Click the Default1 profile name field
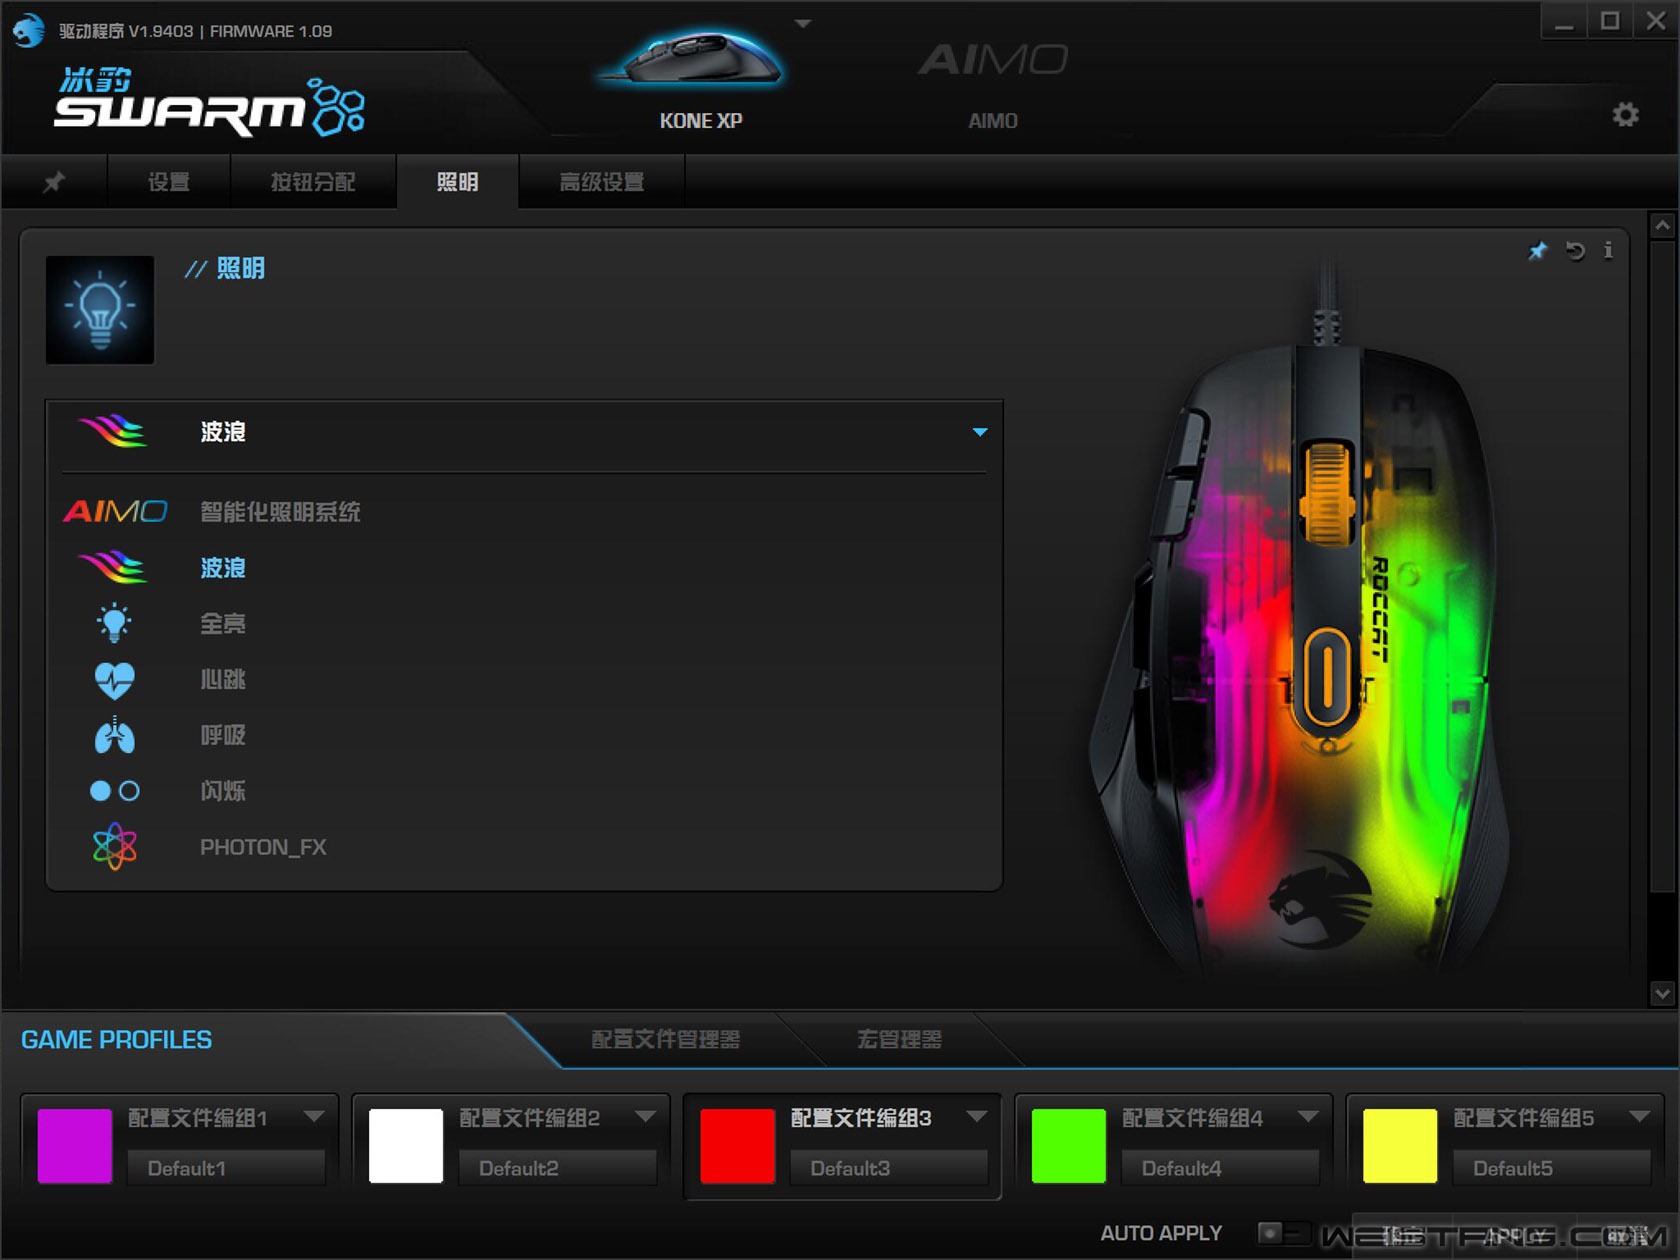The image size is (1680, 1260). 226,1168
